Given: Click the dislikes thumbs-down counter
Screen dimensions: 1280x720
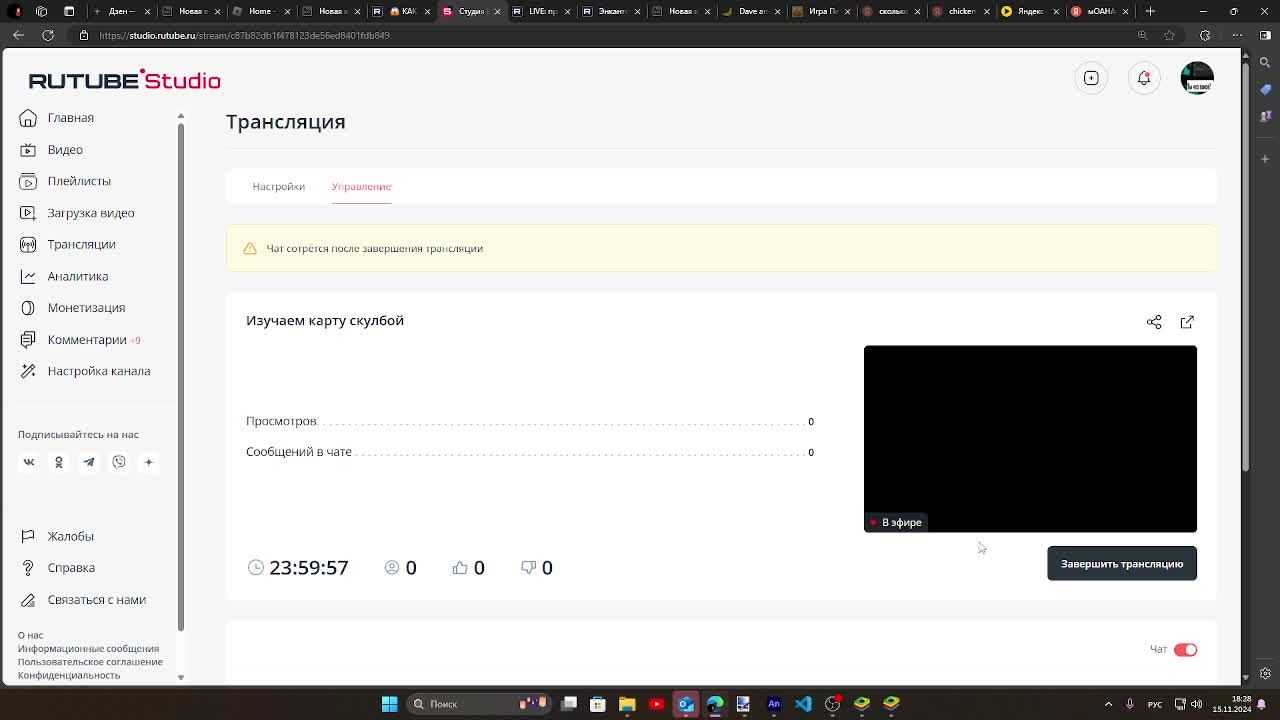Looking at the screenshot, I should pyautogui.click(x=536, y=568).
